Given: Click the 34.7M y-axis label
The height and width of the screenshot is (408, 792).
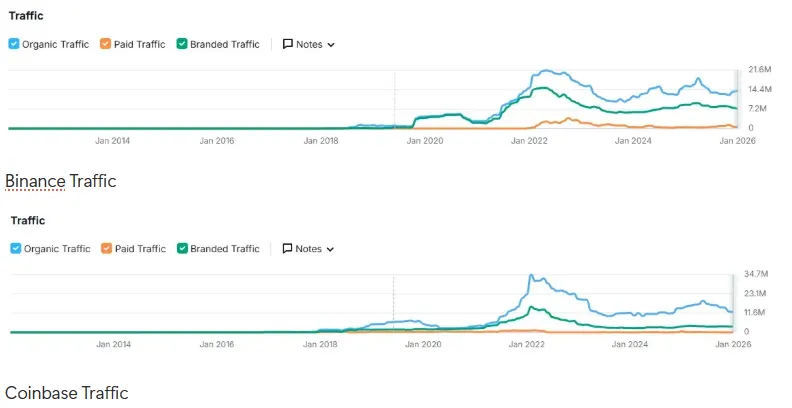Looking at the screenshot, I should 757,274.
